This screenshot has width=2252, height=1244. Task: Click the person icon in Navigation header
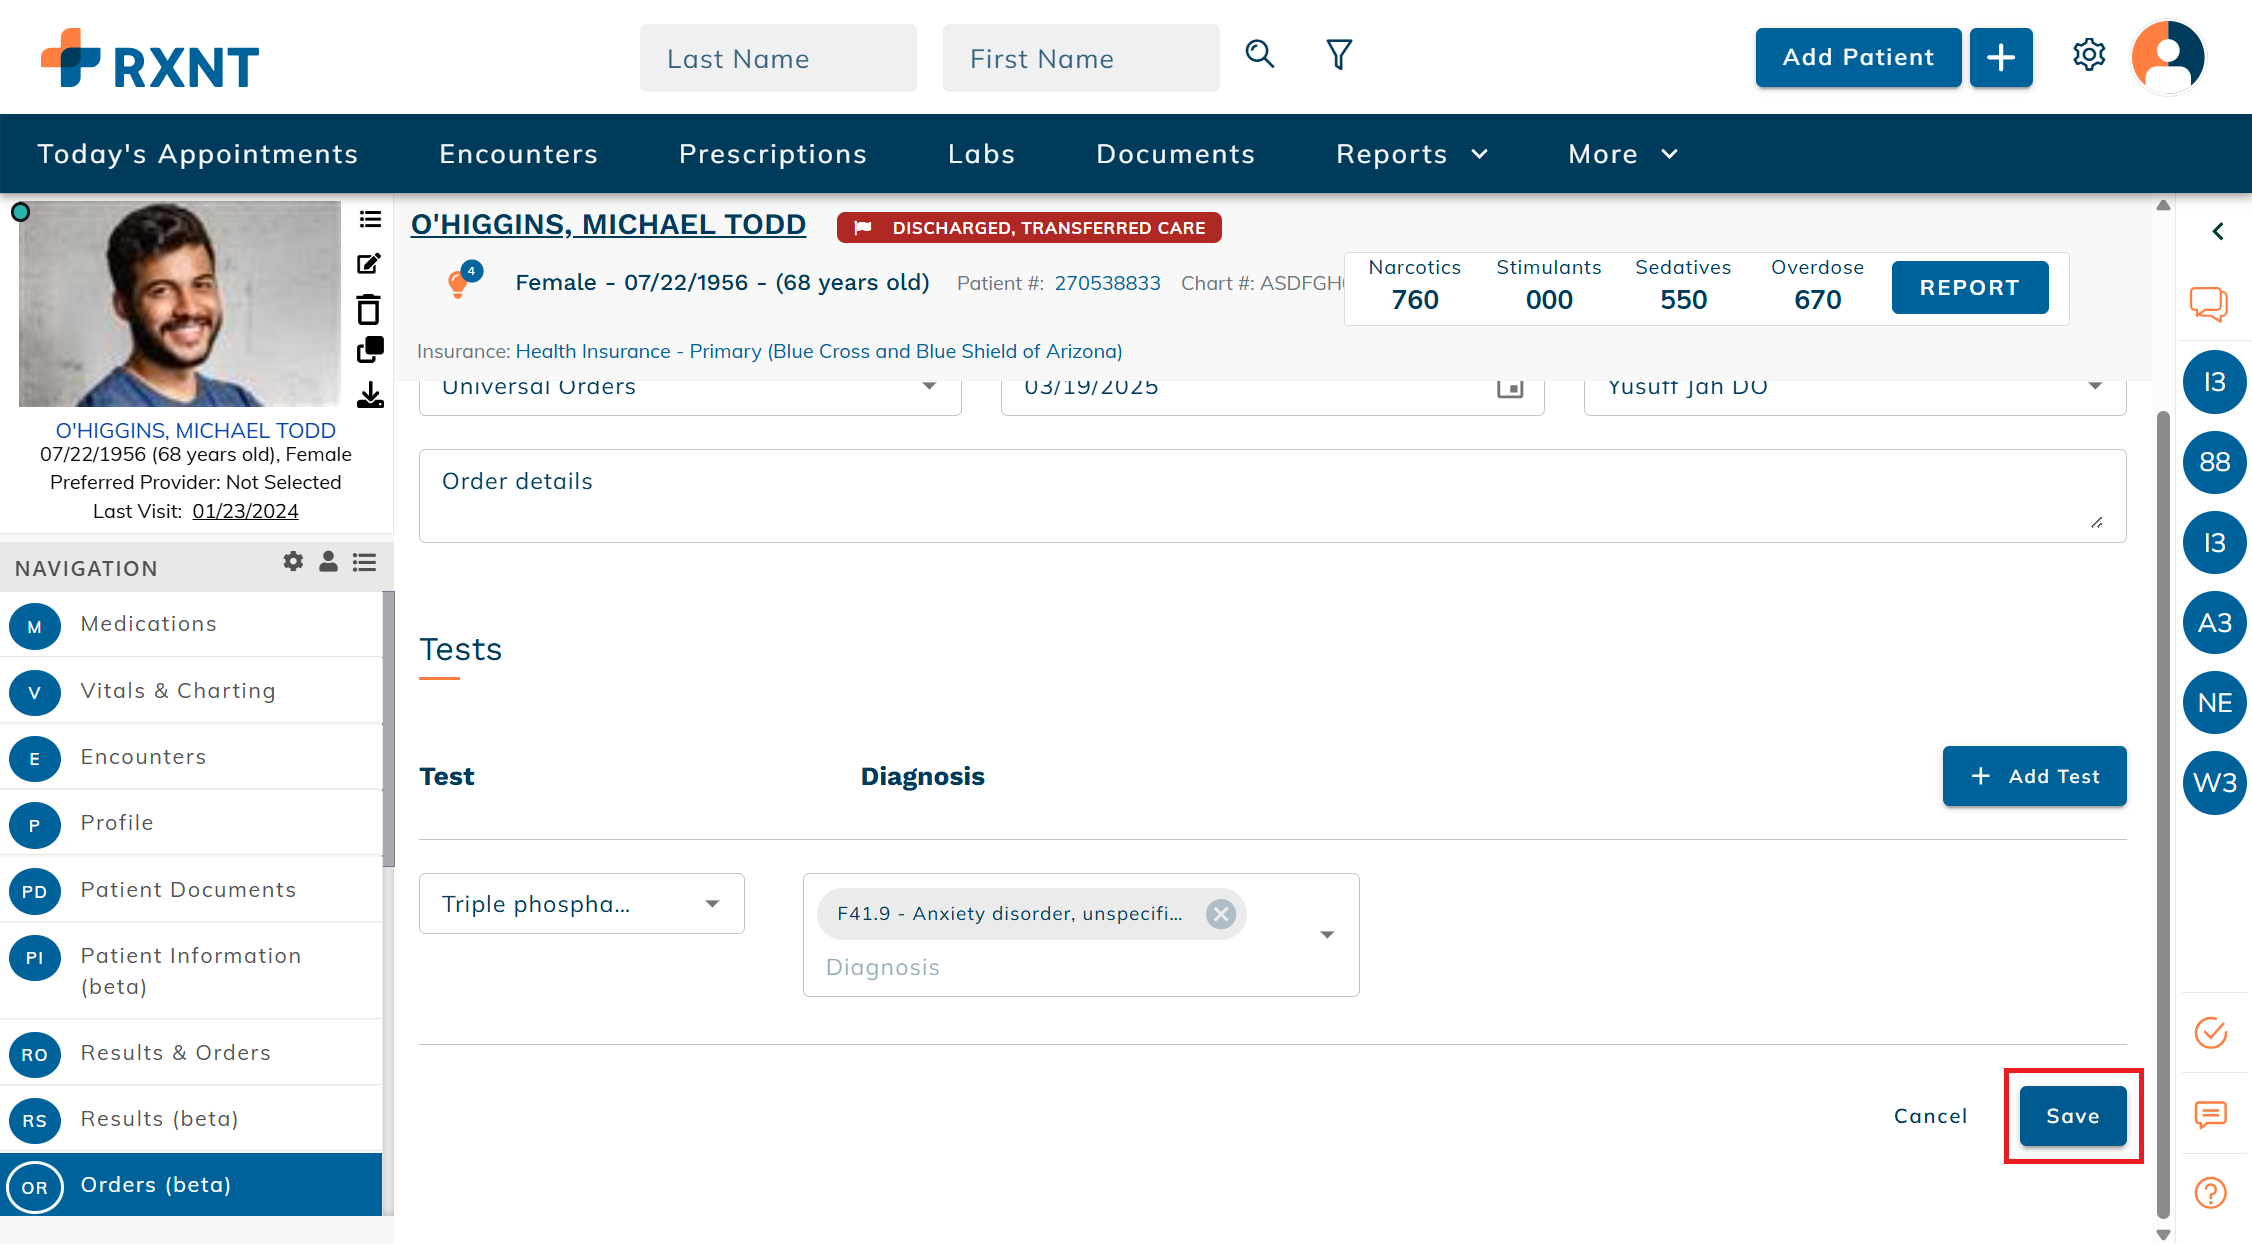coord(328,562)
